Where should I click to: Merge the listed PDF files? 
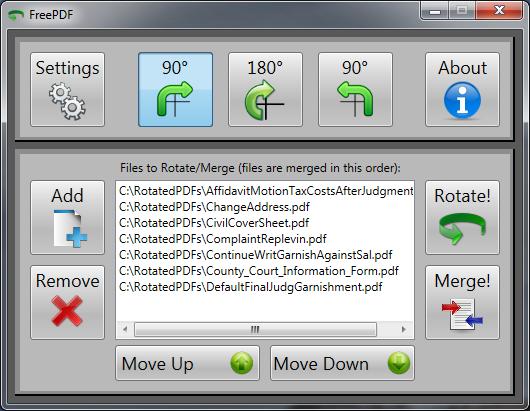click(x=462, y=302)
